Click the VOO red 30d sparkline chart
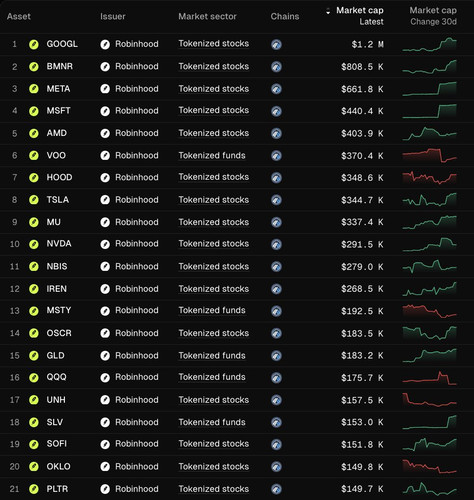This screenshot has width=474, height=500. 429,156
